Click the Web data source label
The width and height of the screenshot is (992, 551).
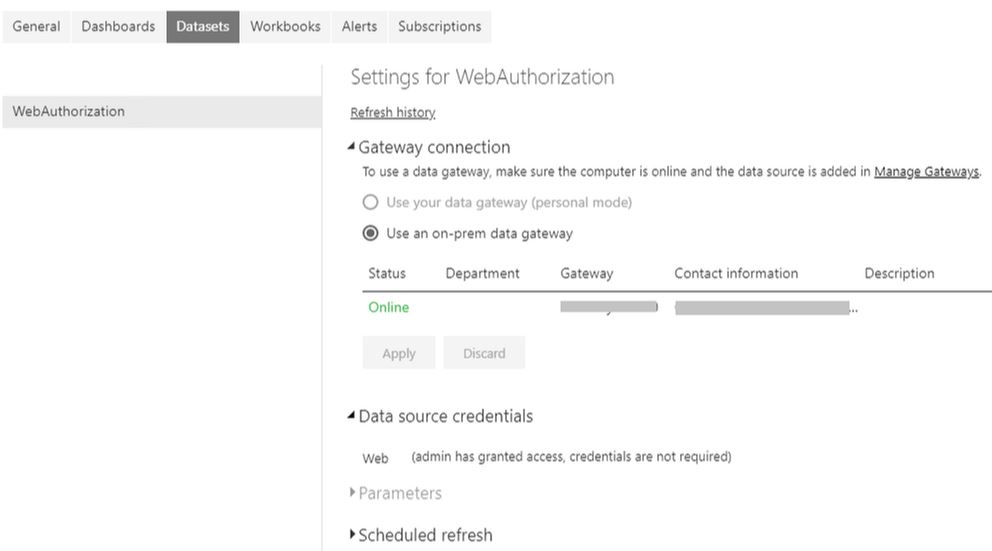(x=375, y=458)
